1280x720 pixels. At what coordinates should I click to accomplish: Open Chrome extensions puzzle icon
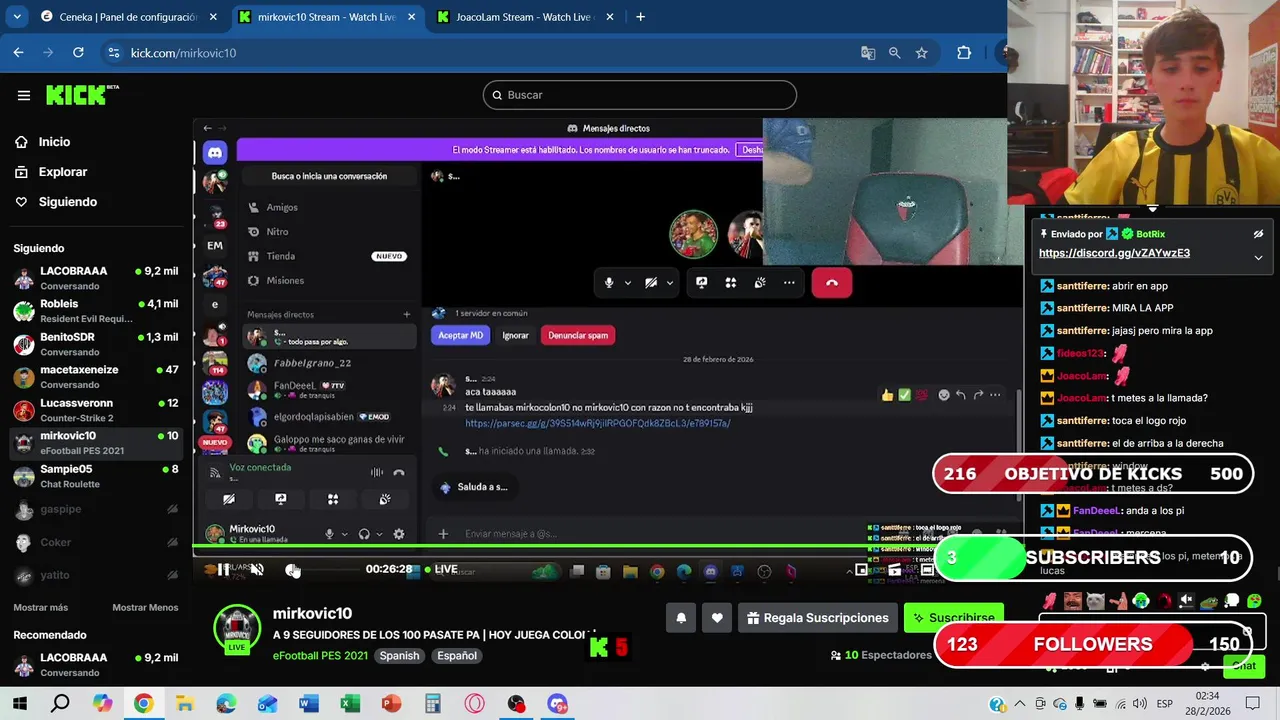coord(964,53)
